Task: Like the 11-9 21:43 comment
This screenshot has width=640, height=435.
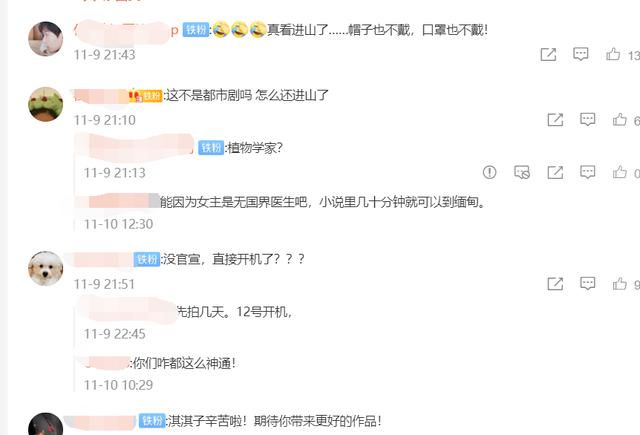Action: pyautogui.click(x=613, y=54)
